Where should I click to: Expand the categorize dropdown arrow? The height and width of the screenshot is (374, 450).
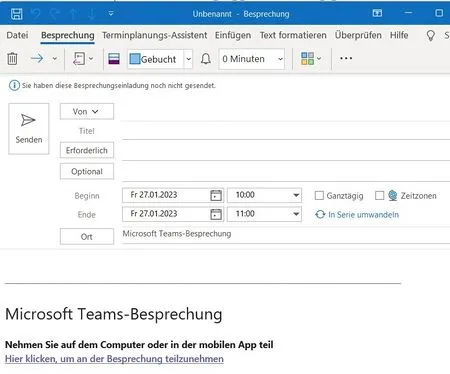coord(319,59)
